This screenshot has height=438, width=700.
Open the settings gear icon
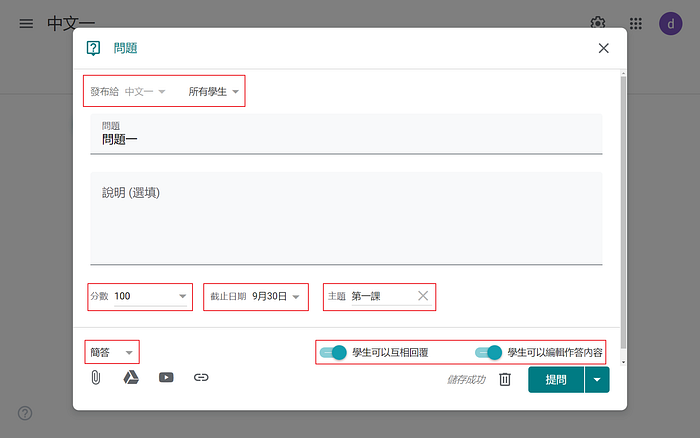tap(598, 22)
